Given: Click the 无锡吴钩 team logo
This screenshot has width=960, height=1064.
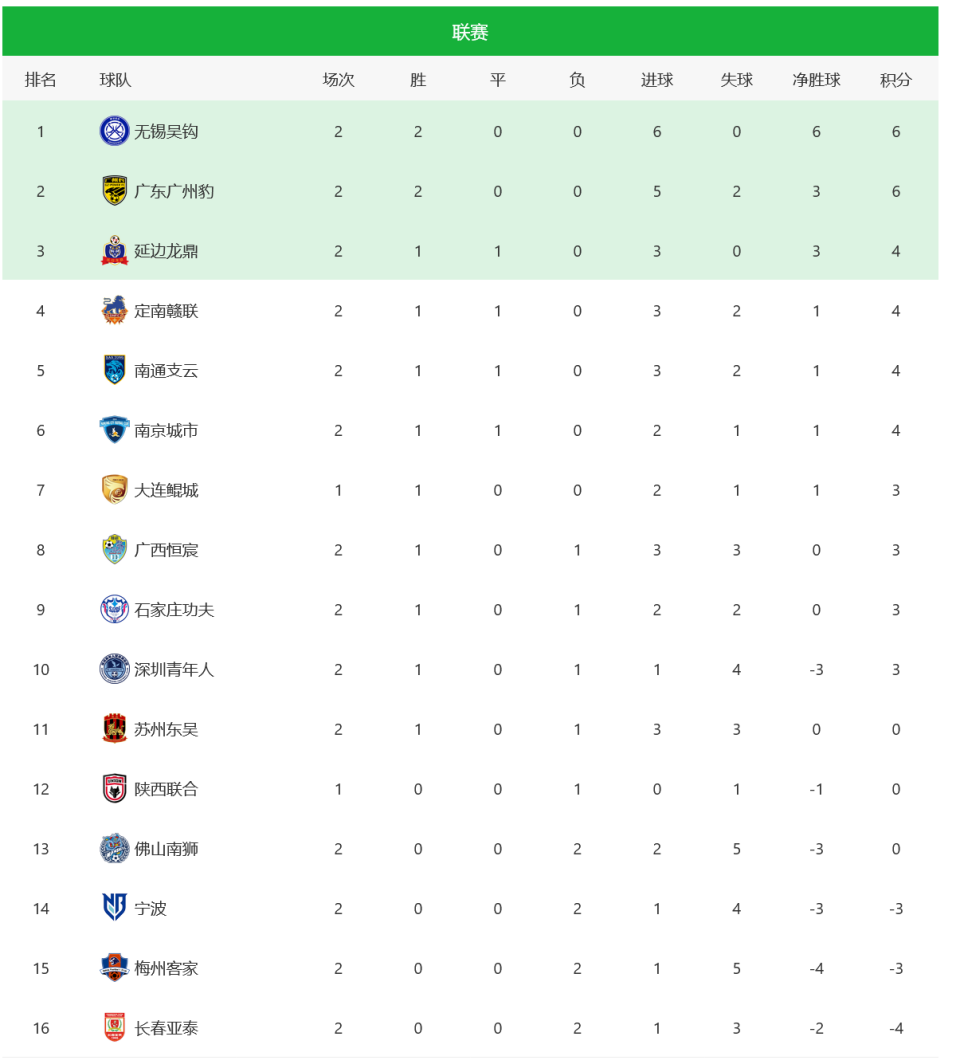Looking at the screenshot, I should click(115, 131).
